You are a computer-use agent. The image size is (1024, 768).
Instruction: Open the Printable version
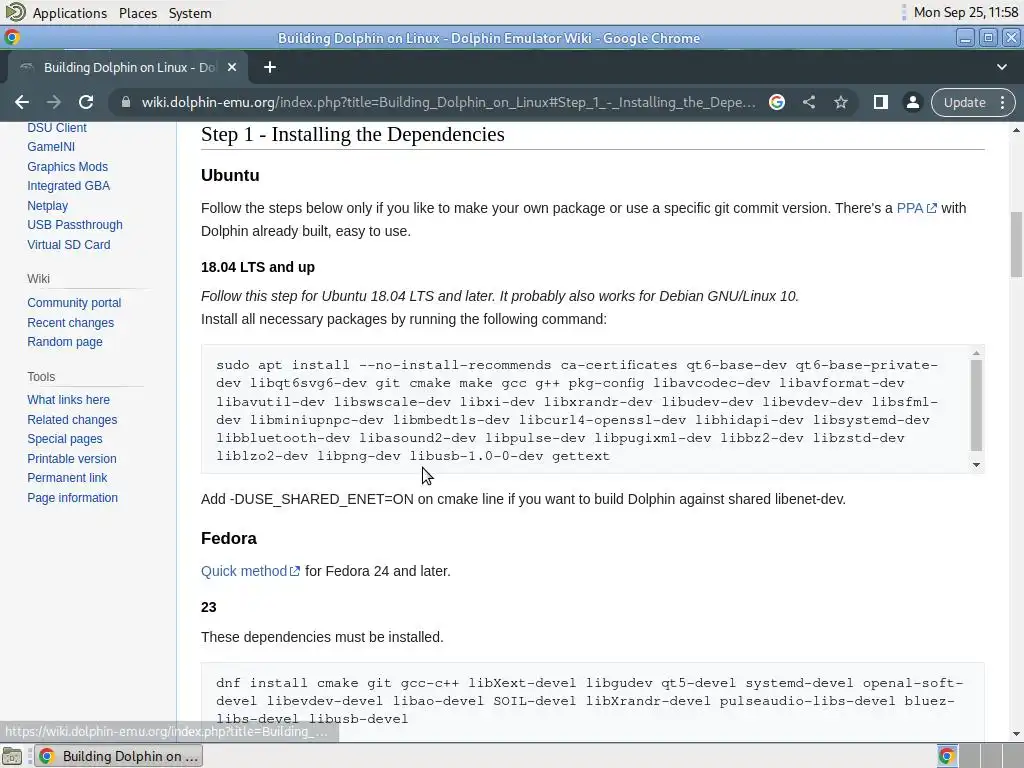[72, 458]
